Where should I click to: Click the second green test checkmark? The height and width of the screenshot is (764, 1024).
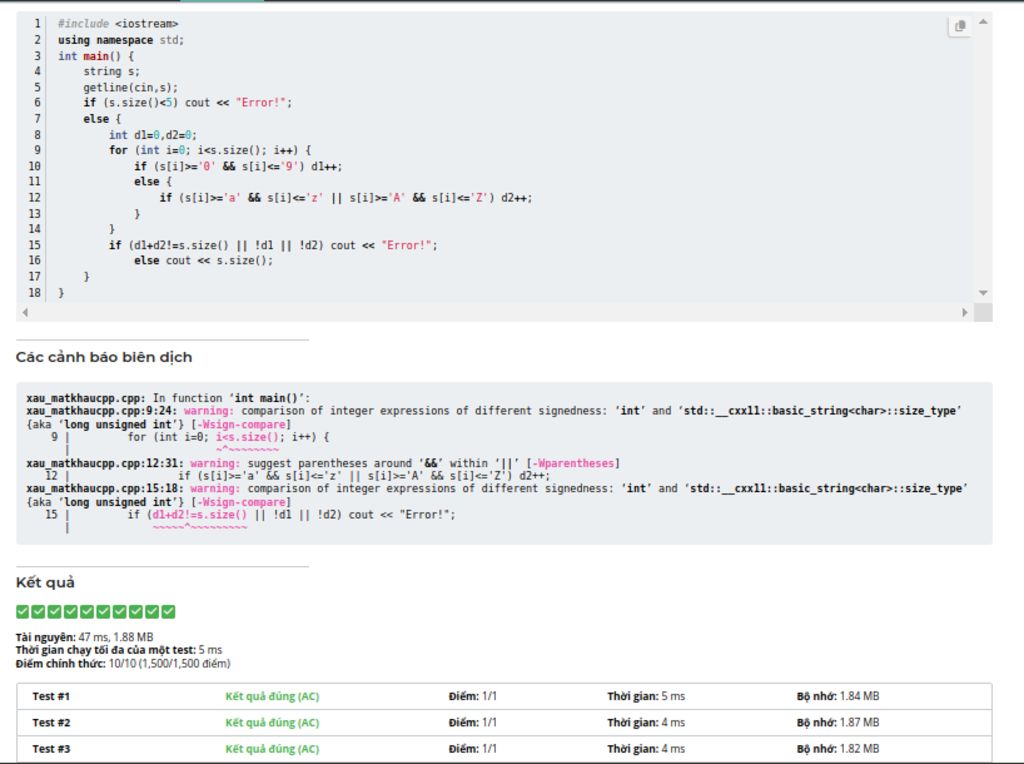[39, 611]
